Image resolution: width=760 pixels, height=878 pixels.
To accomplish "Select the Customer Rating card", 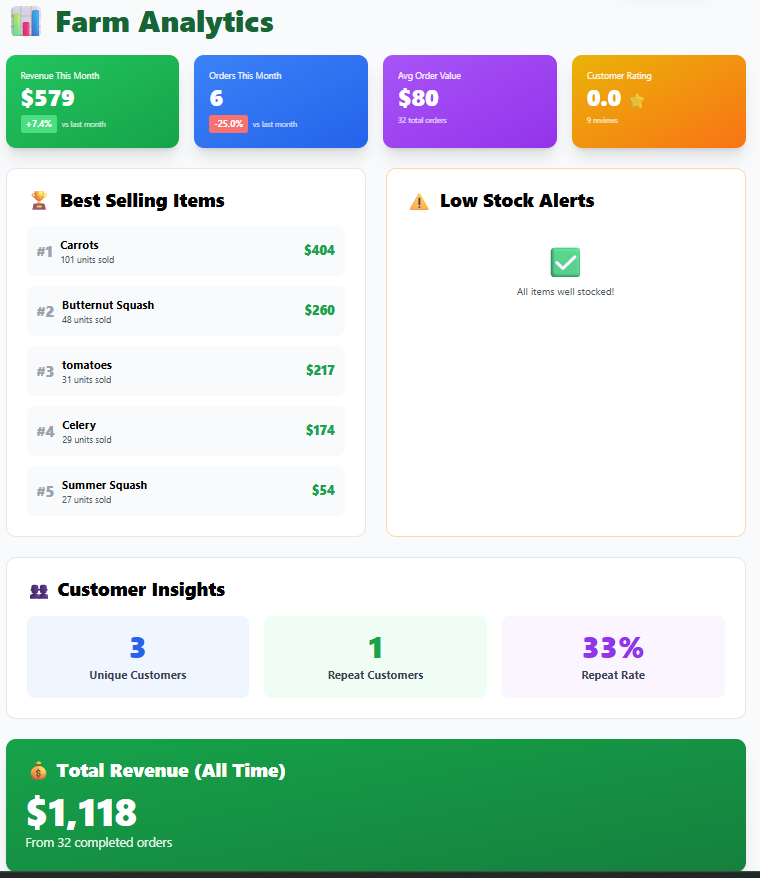I will click(659, 101).
